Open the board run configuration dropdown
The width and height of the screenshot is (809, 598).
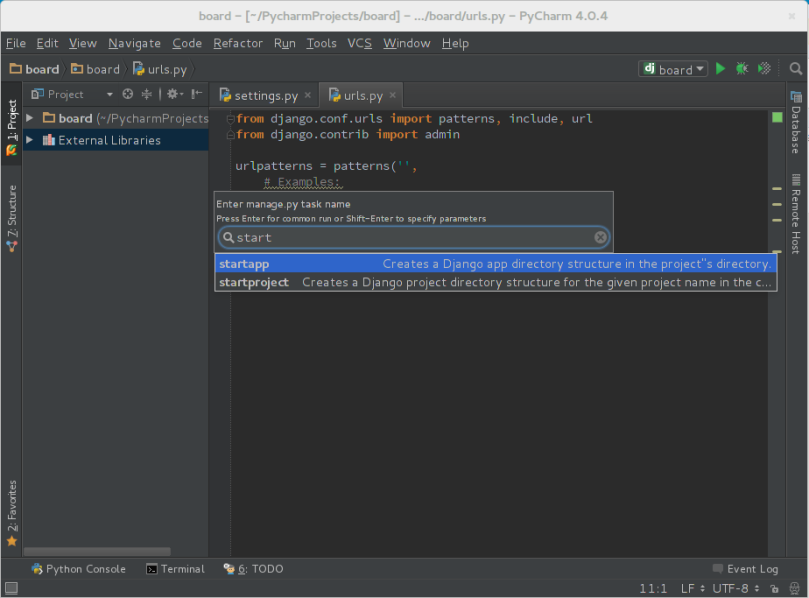click(673, 69)
